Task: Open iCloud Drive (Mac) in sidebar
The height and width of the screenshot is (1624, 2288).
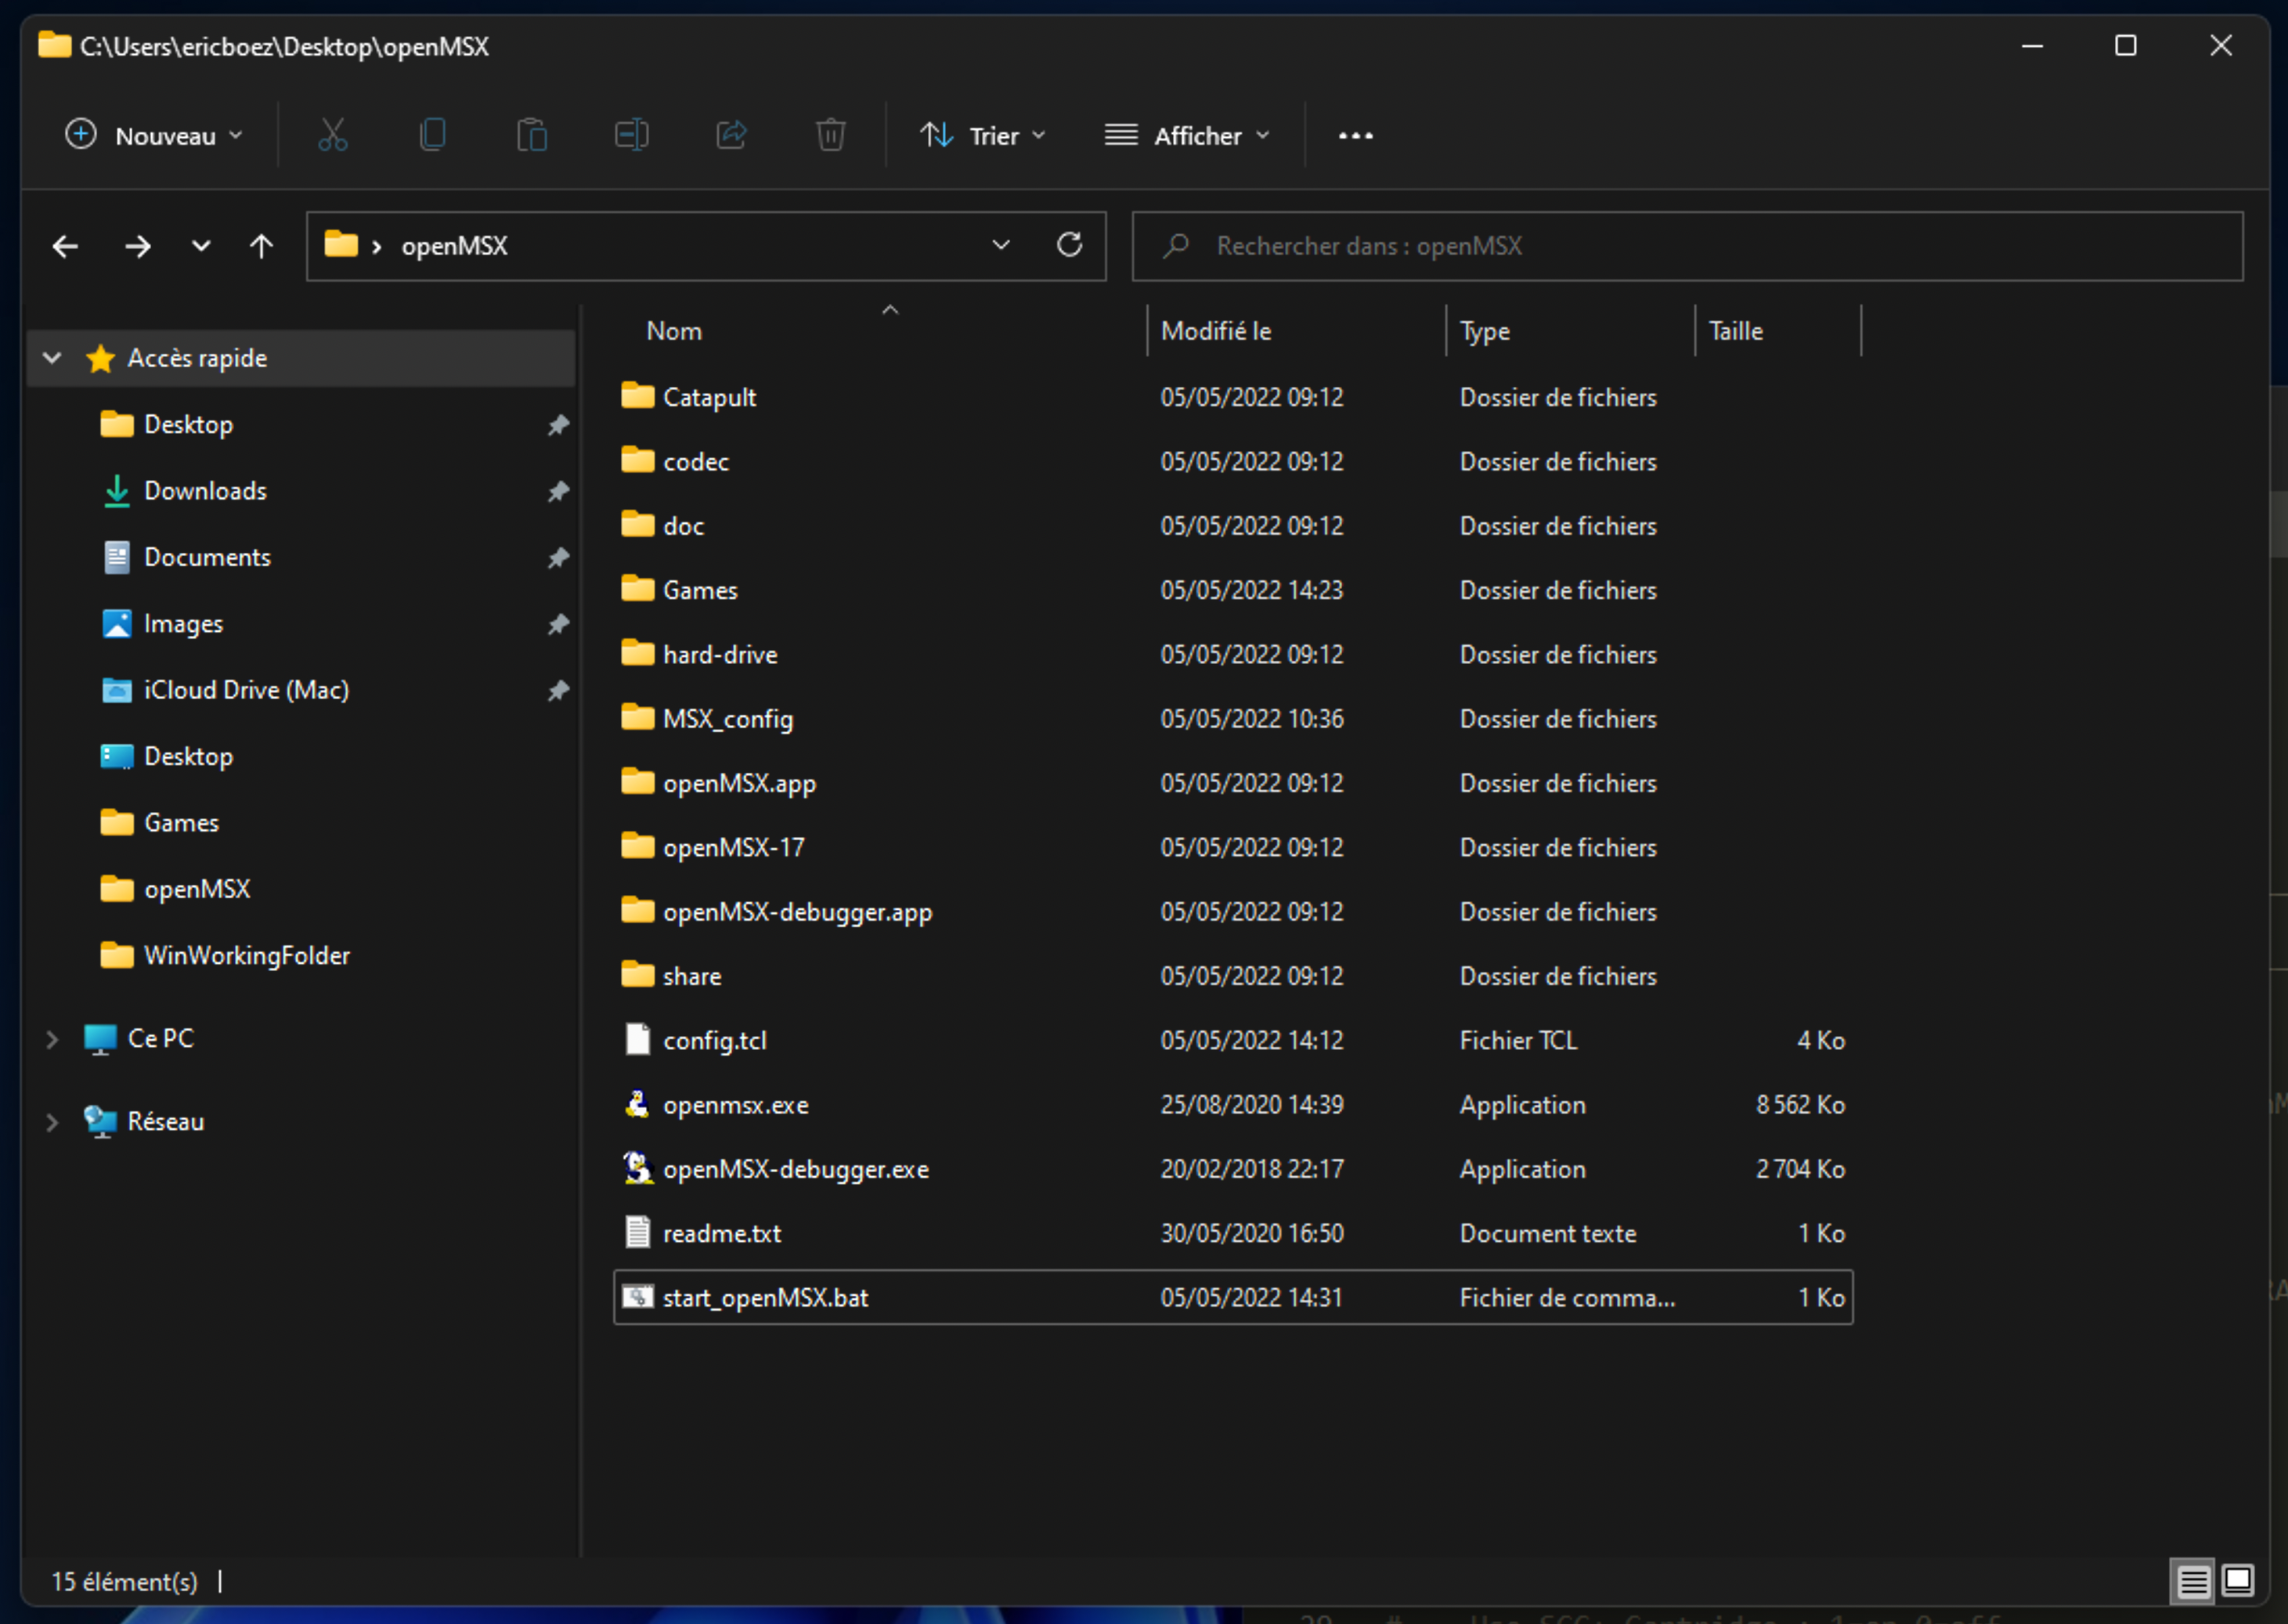Action: click(x=246, y=690)
